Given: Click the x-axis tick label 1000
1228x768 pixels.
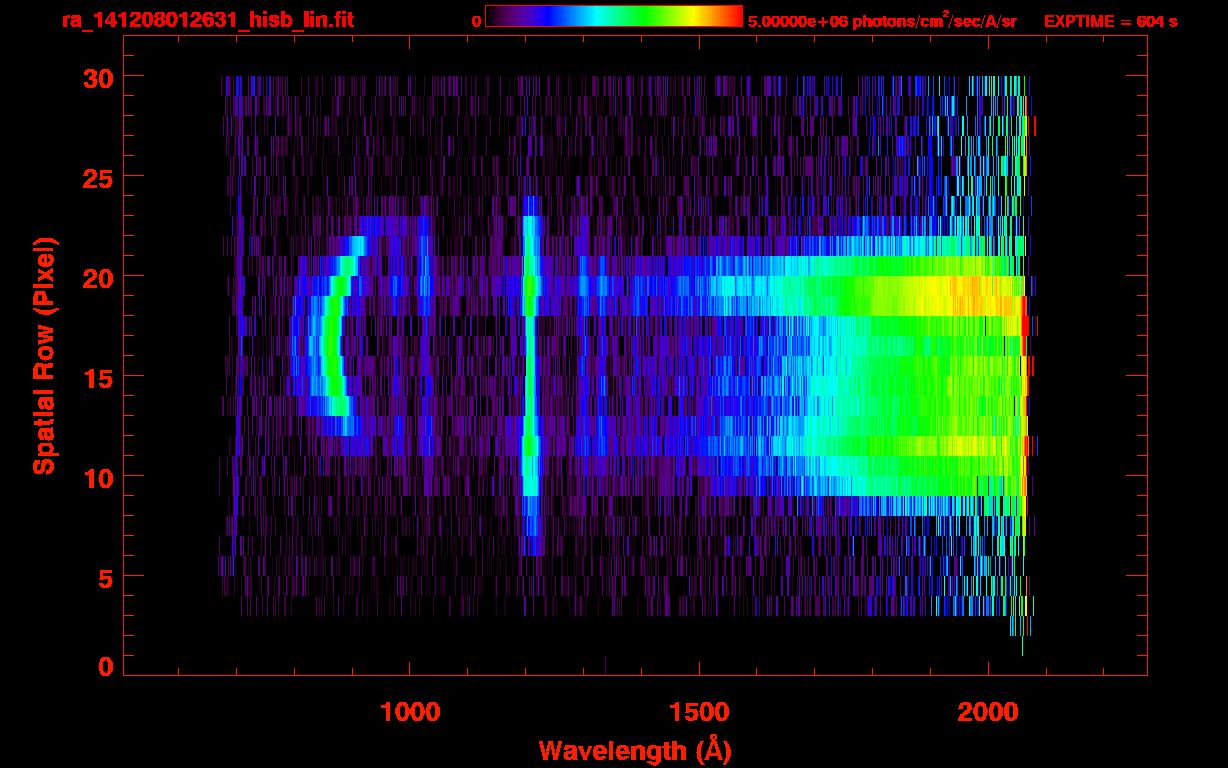Looking at the screenshot, I should [410, 712].
